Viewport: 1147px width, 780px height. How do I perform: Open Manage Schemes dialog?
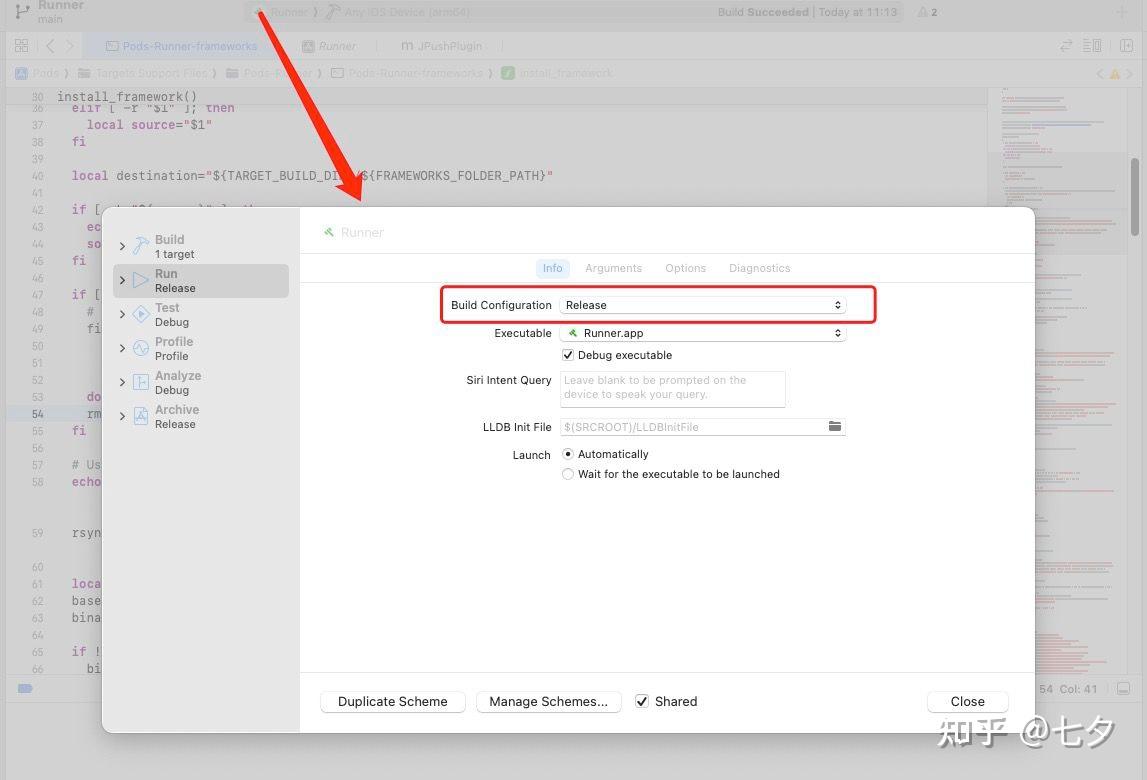pyautogui.click(x=548, y=701)
